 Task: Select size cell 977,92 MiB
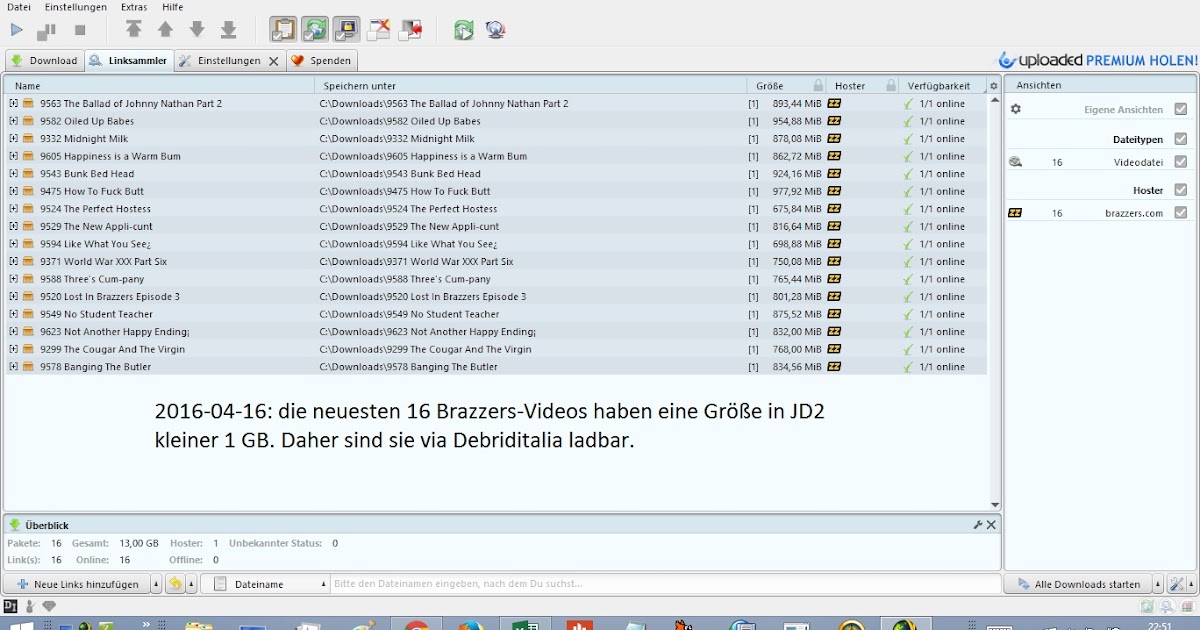[797, 192]
